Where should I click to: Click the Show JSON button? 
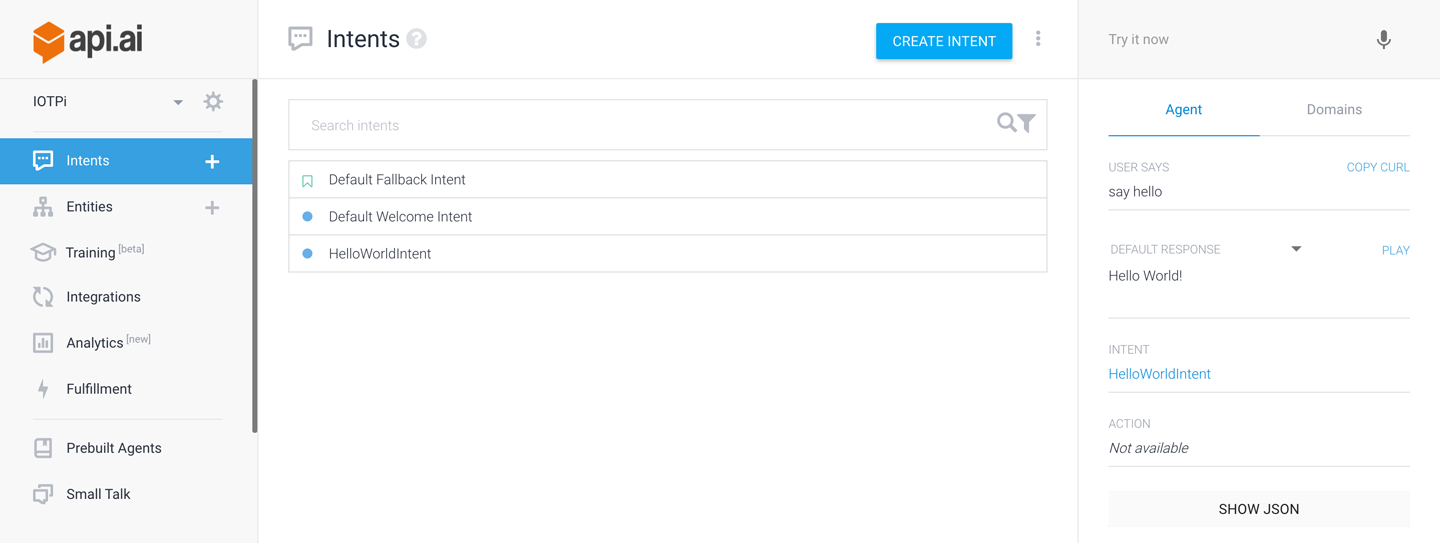pos(1258,509)
